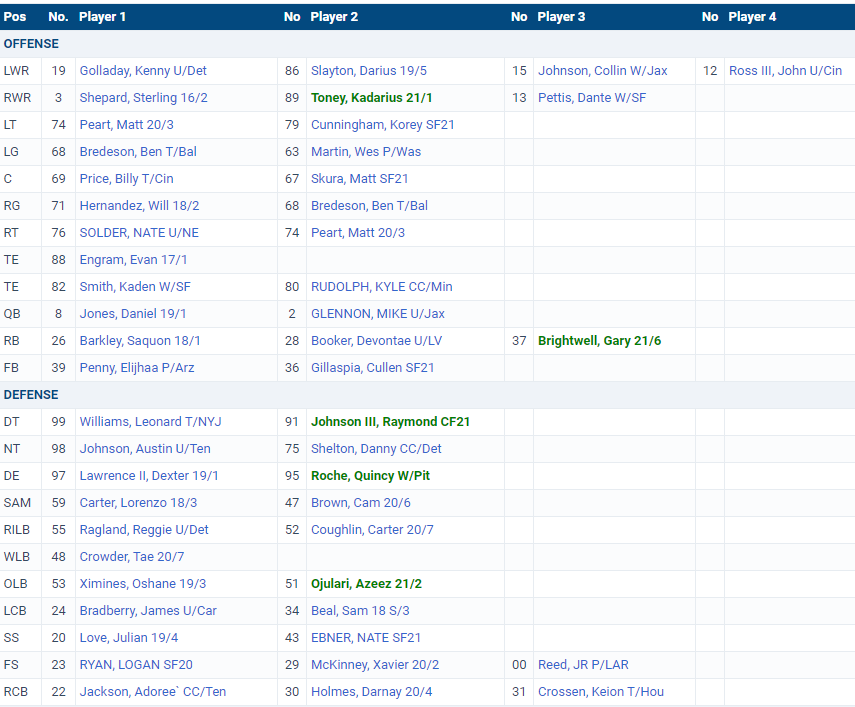Open Skura, Matt SF21 link
The image size is (855, 707).
click(359, 179)
